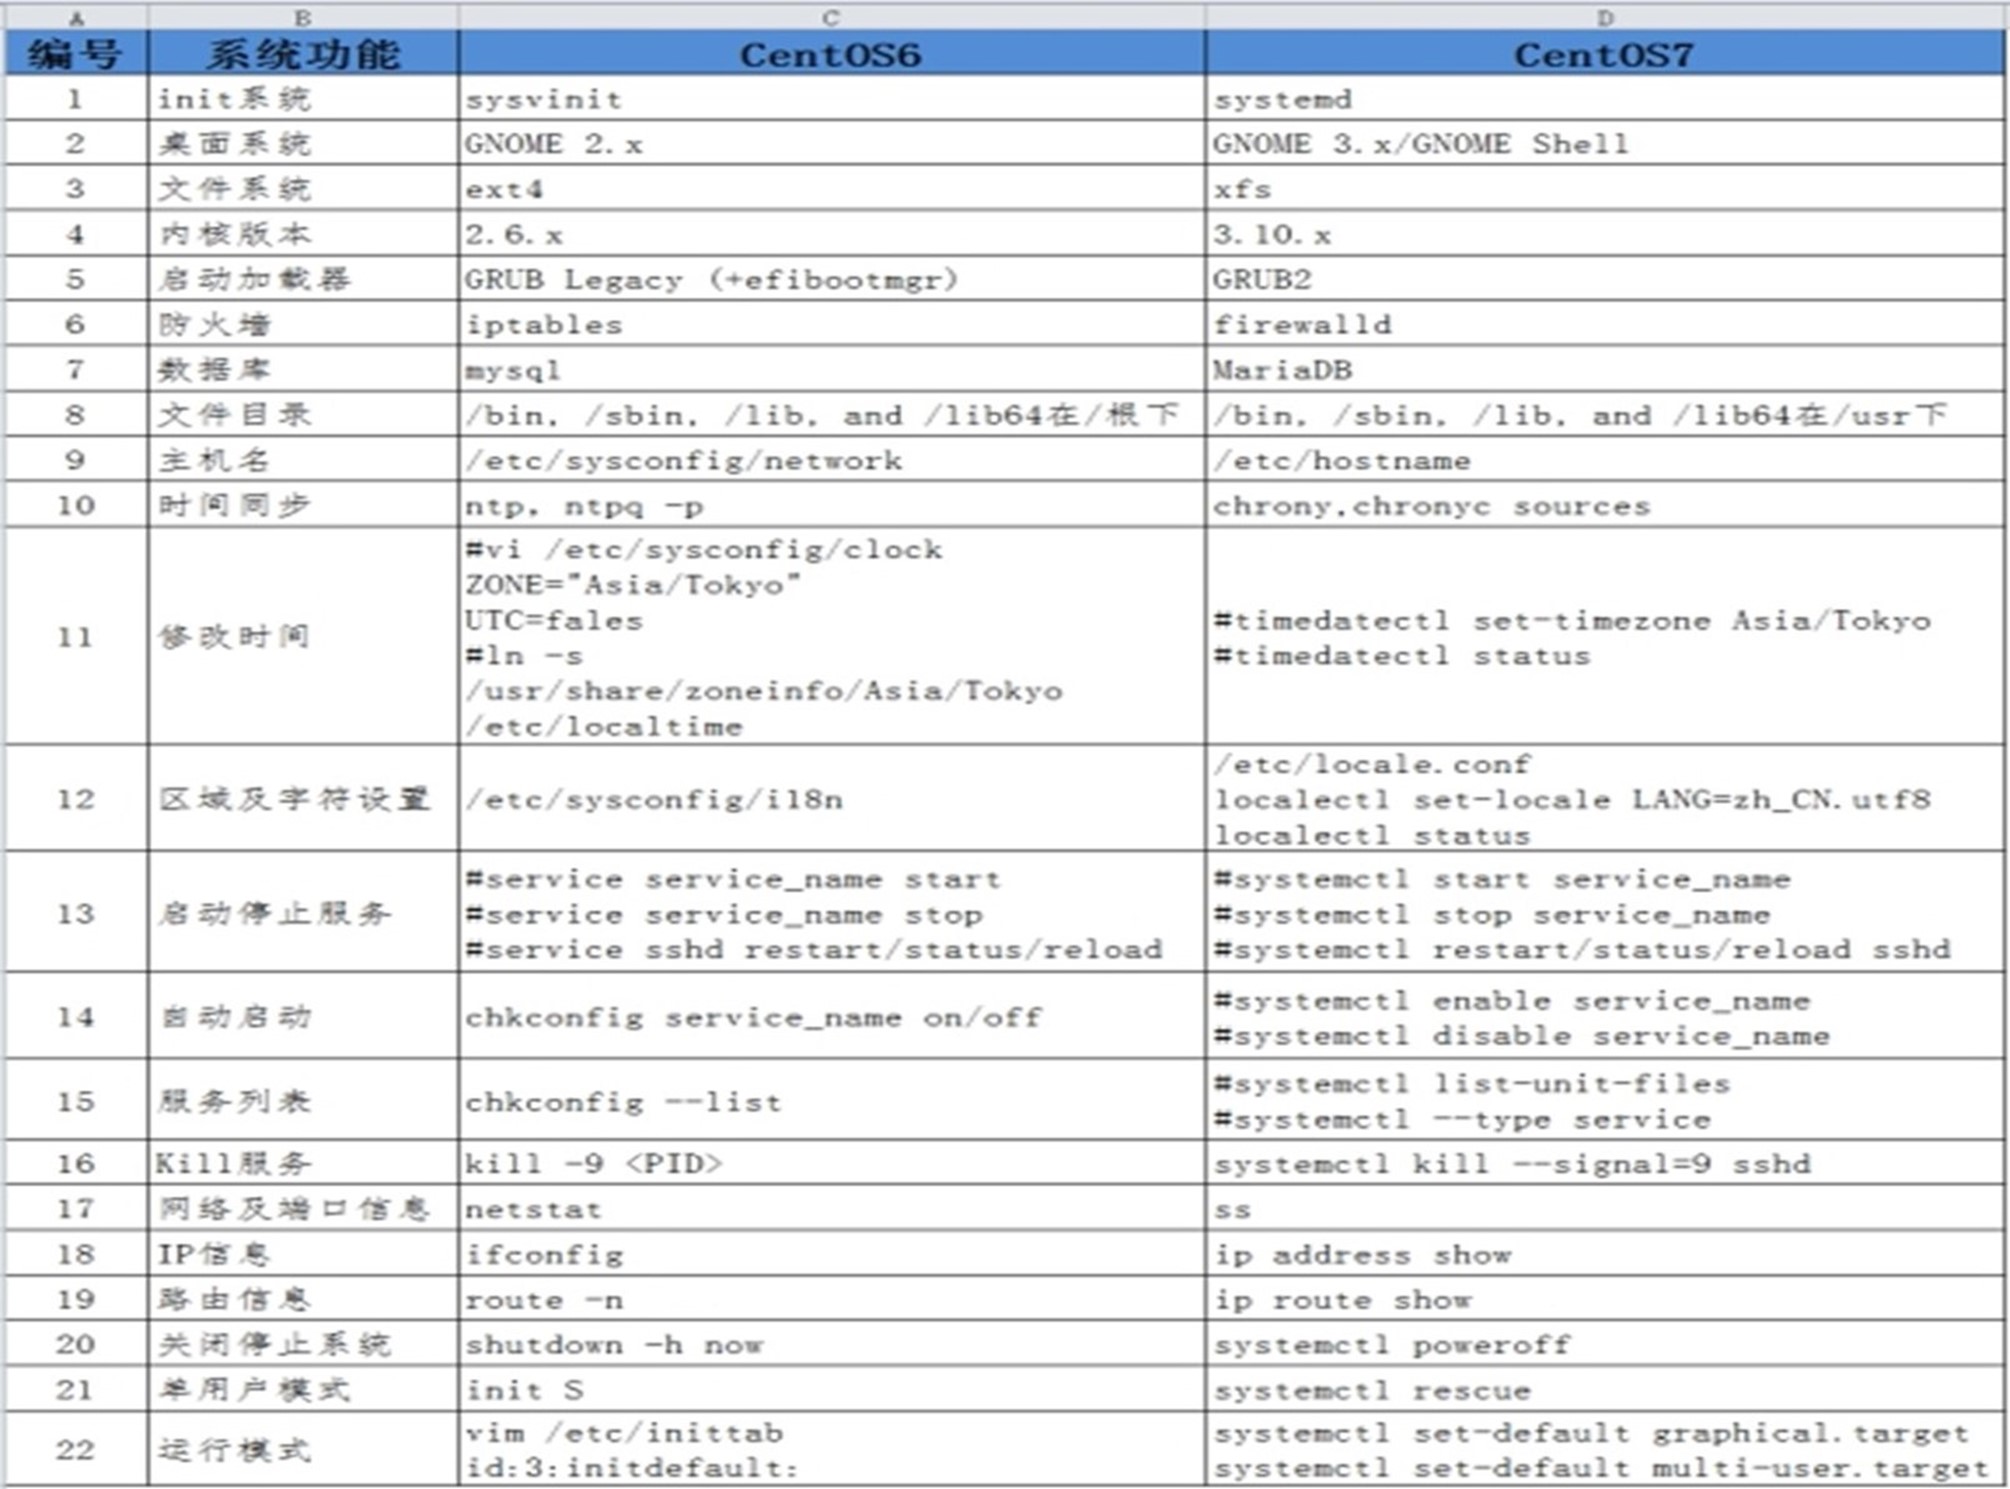The height and width of the screenshot is (1489, 2010).
Task: Select the service service_name start cell
Action: [831, 912]
